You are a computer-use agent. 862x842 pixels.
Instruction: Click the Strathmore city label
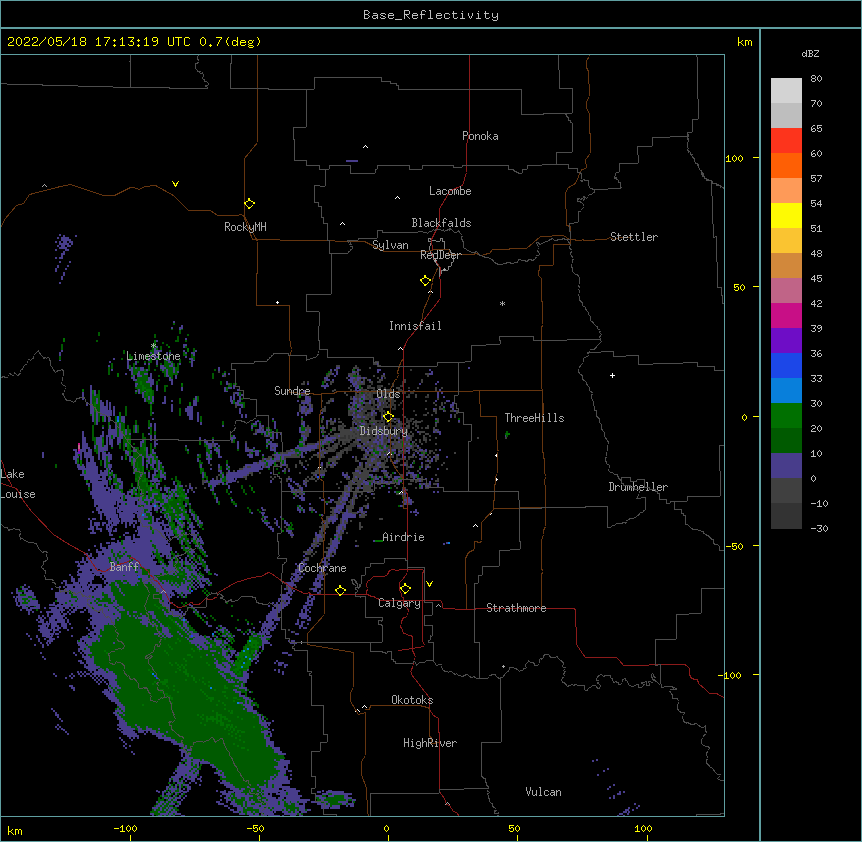(516, 608)
